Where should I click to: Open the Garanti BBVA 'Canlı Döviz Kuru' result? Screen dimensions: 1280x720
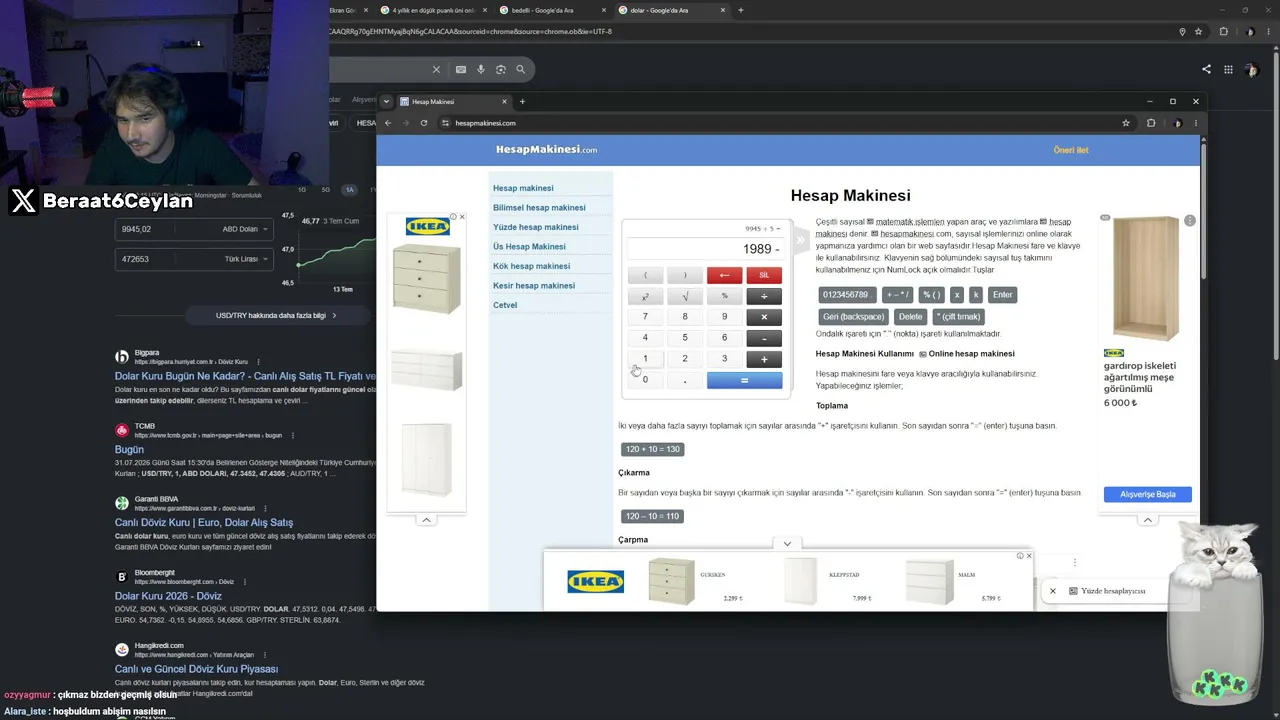coord(204,522)
